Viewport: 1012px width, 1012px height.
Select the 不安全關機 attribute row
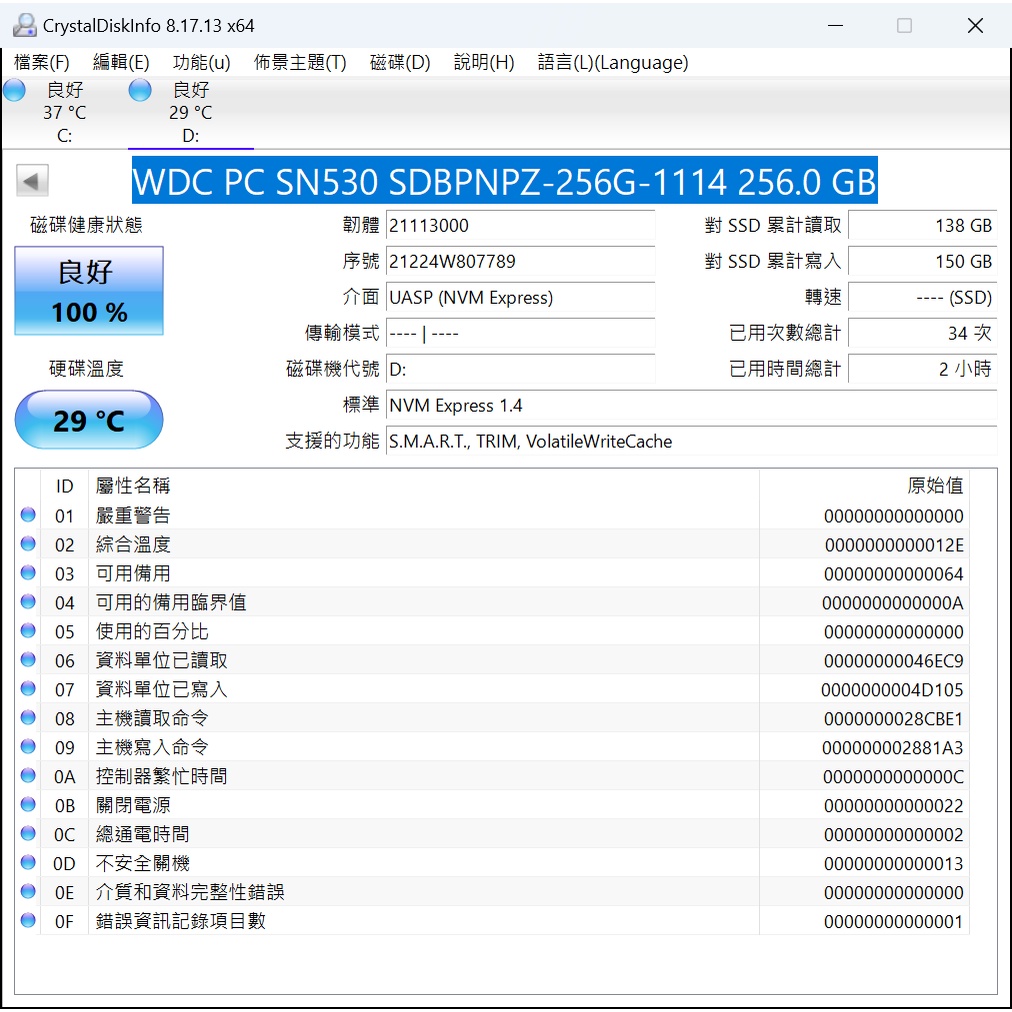[400, 863]
